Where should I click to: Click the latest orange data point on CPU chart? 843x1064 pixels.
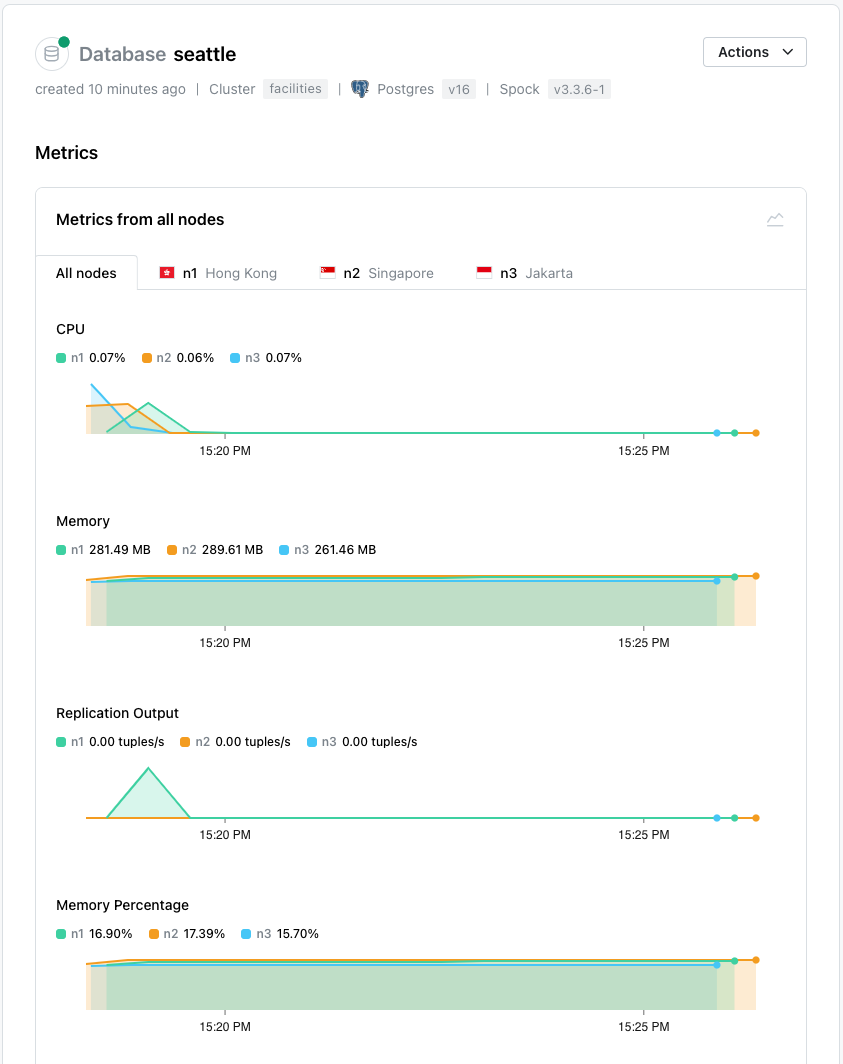755,433
